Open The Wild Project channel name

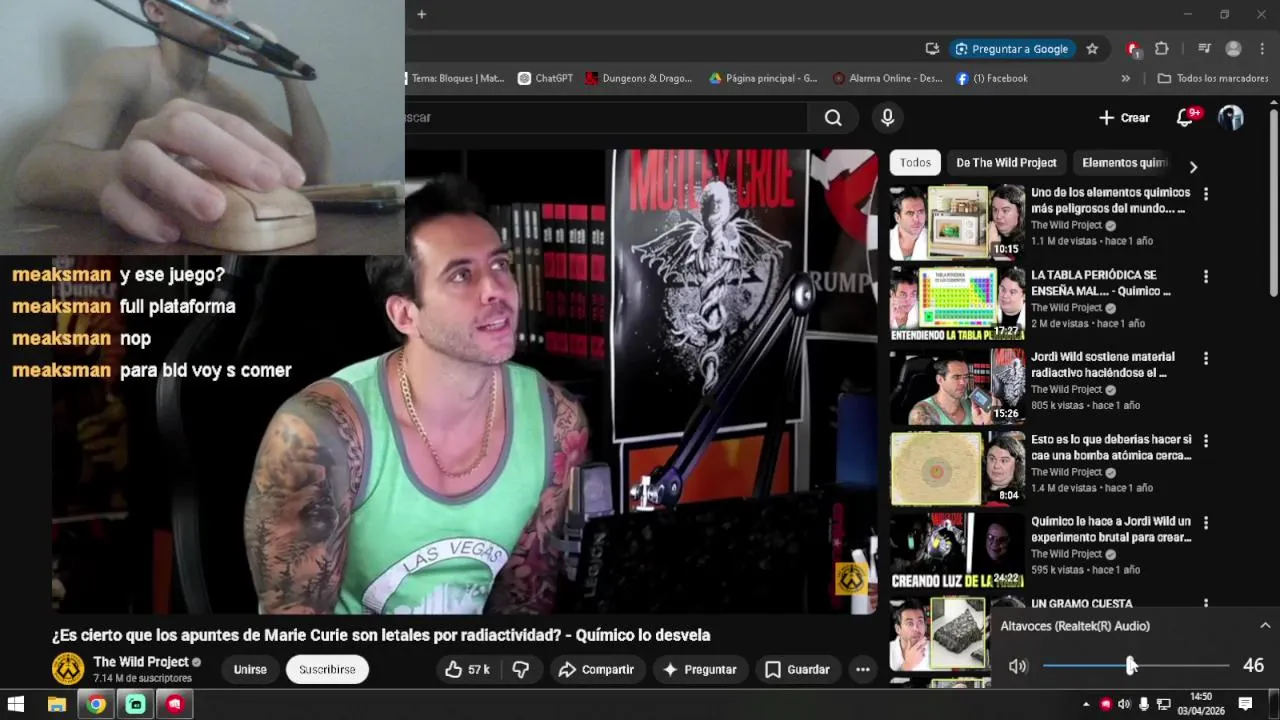141,662
